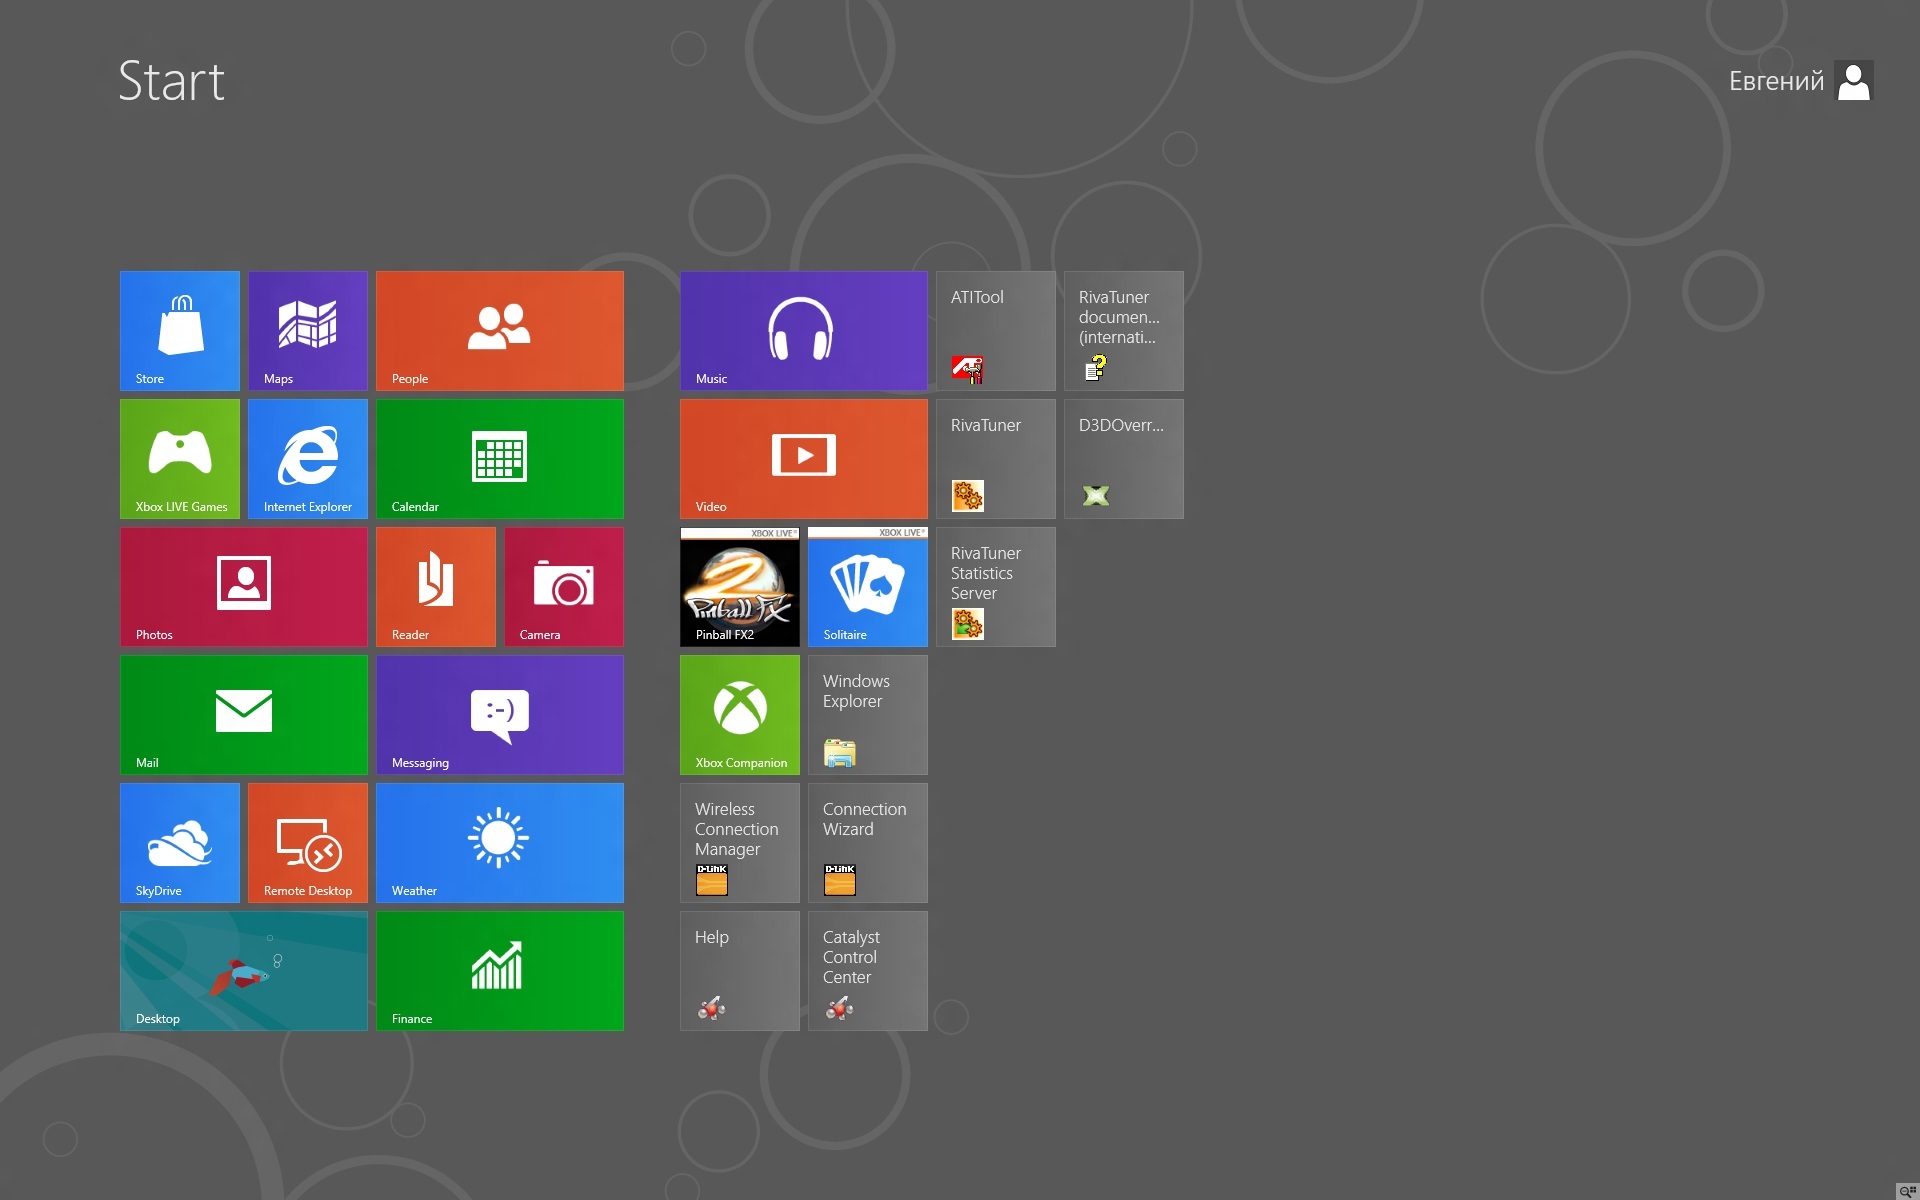Image resolution: width=1920 pixels, height=1200 pixels.
Task: Click the zoom-out button in bottom corner
Action: pyautogui.click(x=1907, y=1190)
